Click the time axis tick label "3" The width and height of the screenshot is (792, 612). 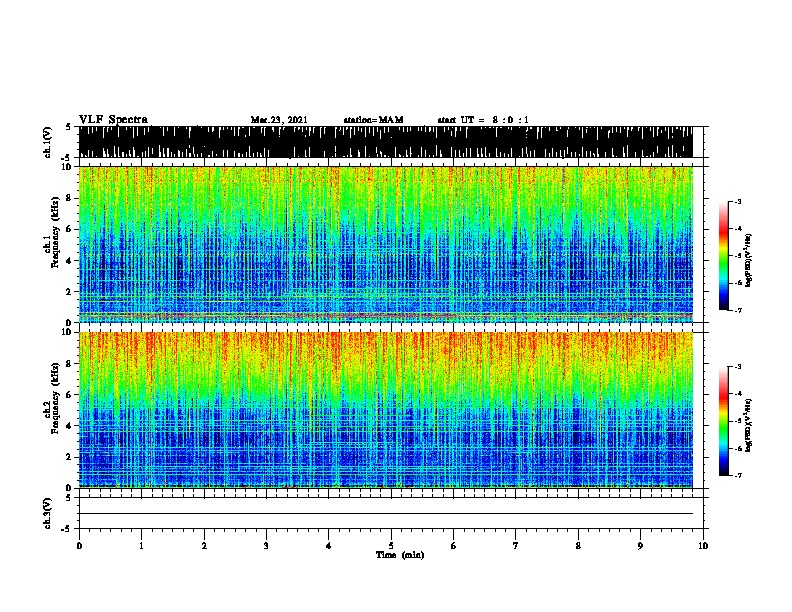point(266,546)
